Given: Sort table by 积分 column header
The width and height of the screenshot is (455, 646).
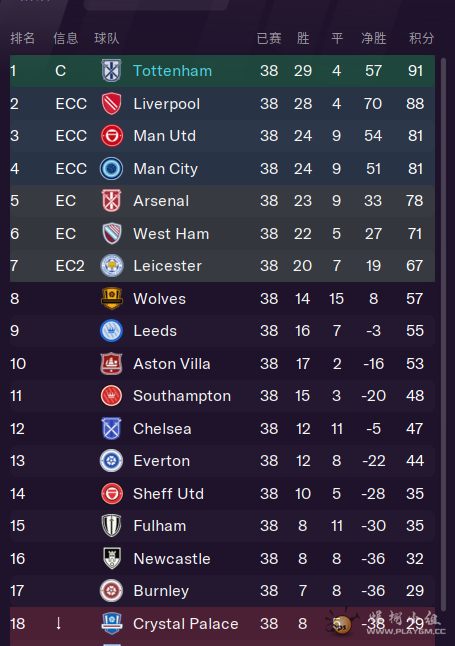Looking at the screenshot, I should 421,38.
